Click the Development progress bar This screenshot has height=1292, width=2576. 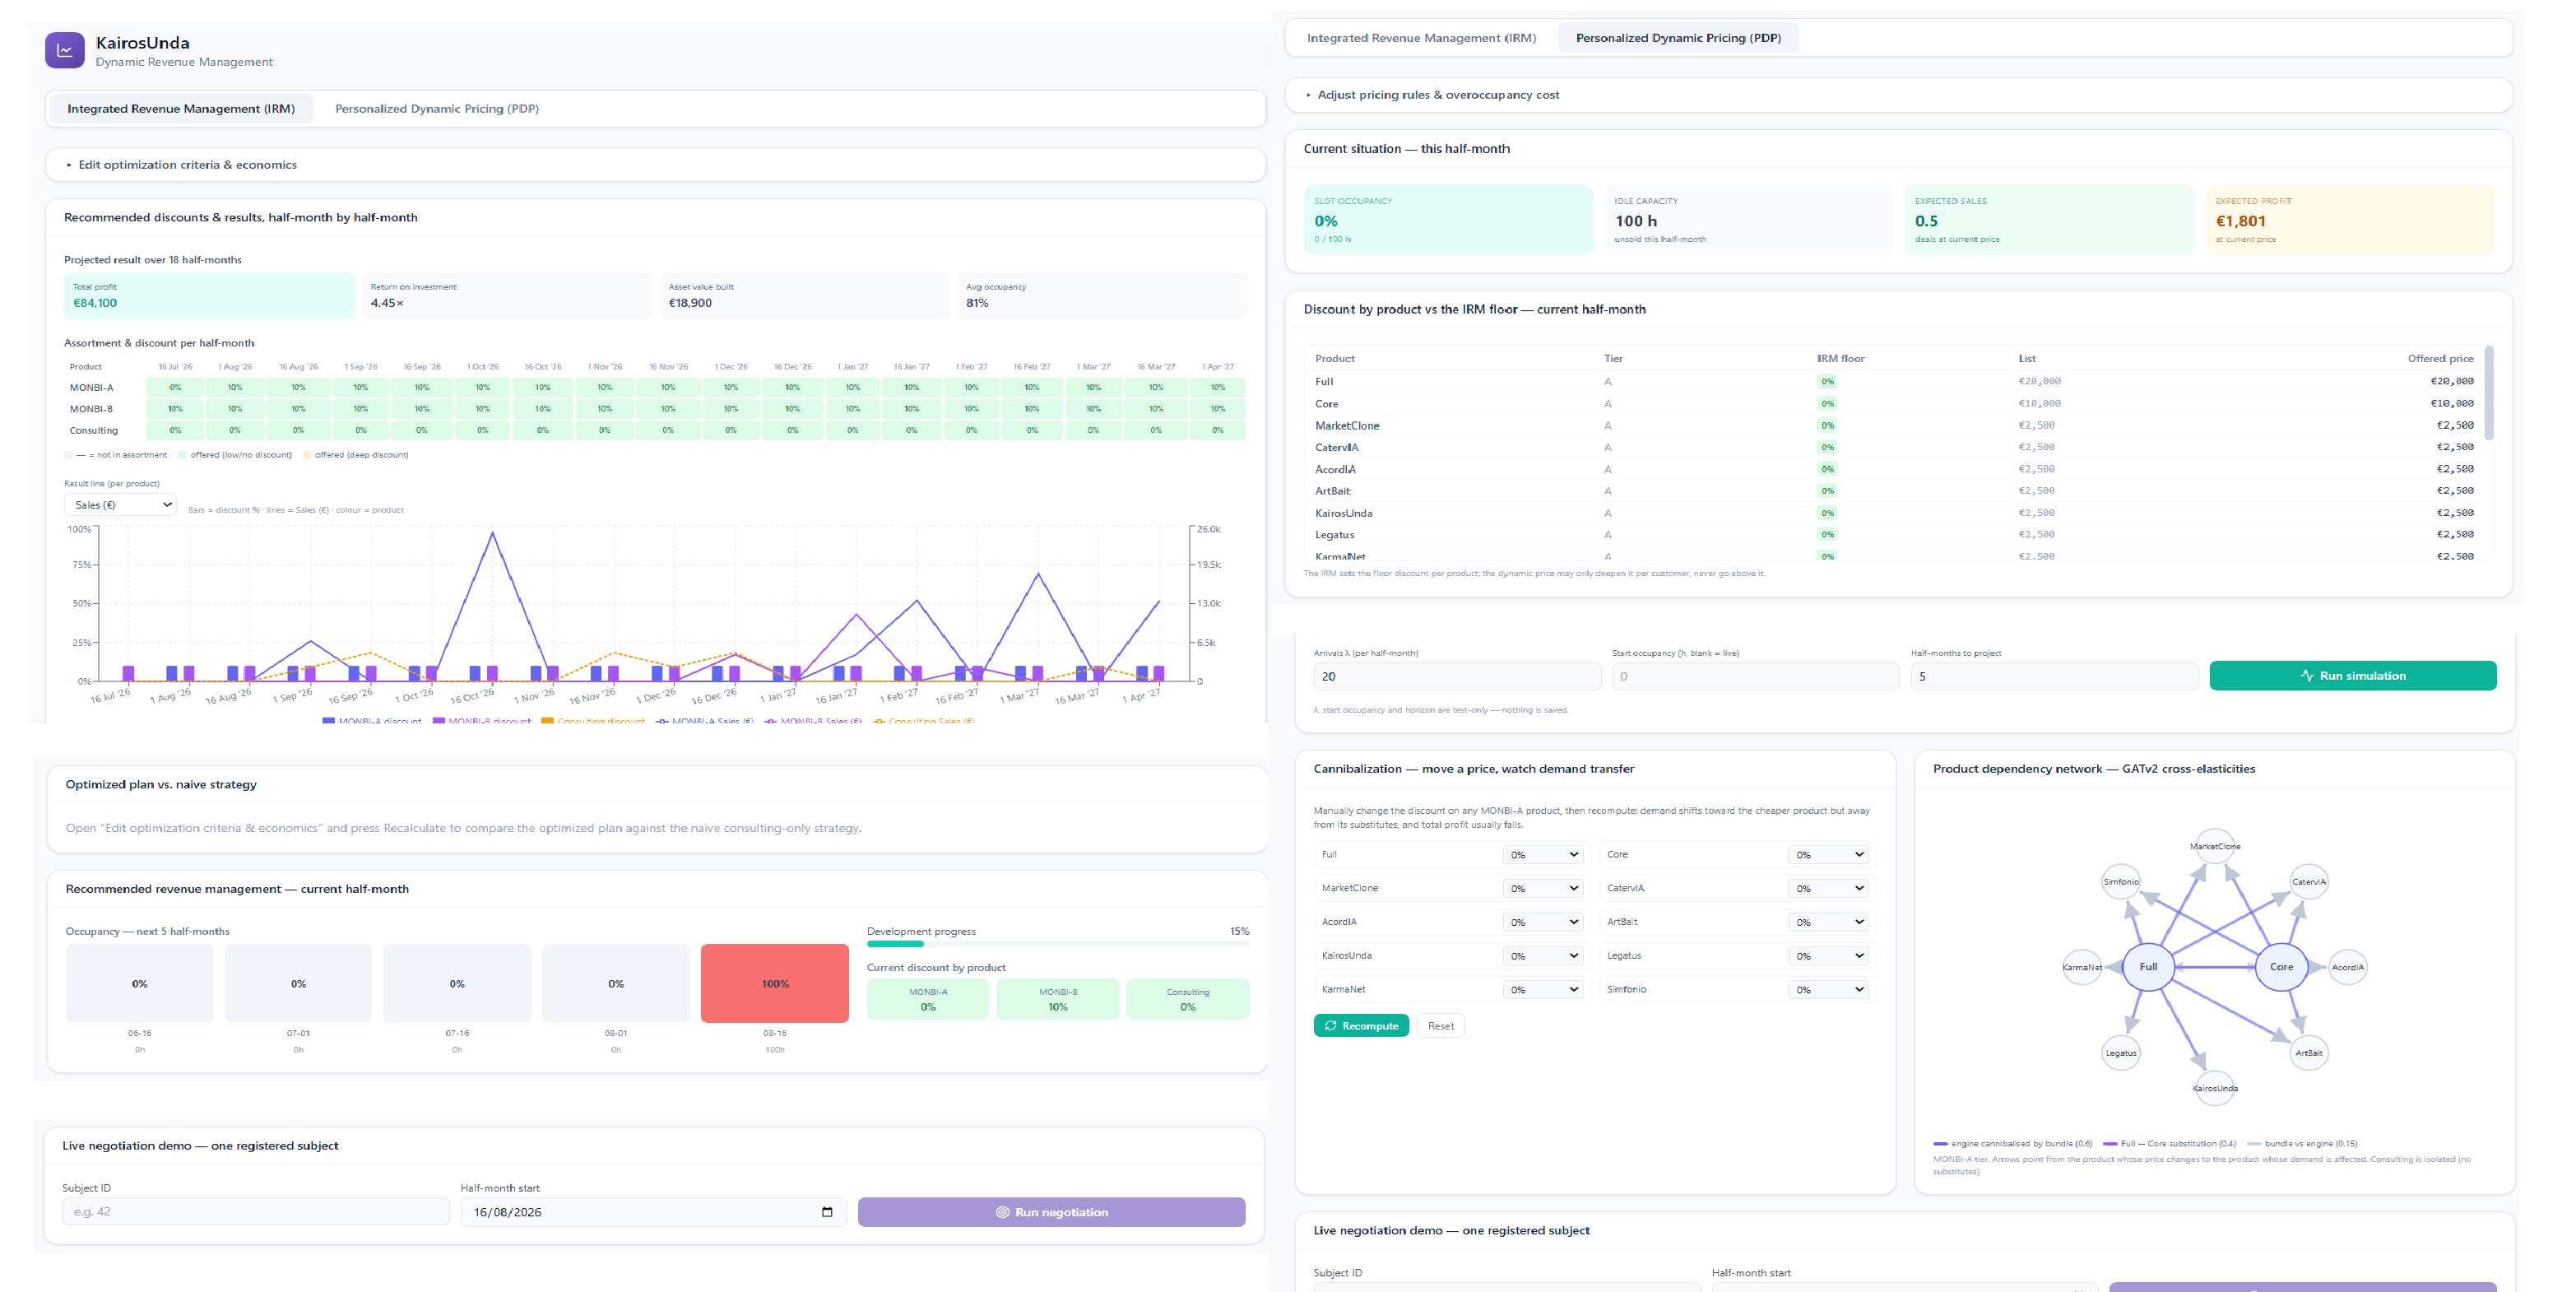click(1058, 944)
